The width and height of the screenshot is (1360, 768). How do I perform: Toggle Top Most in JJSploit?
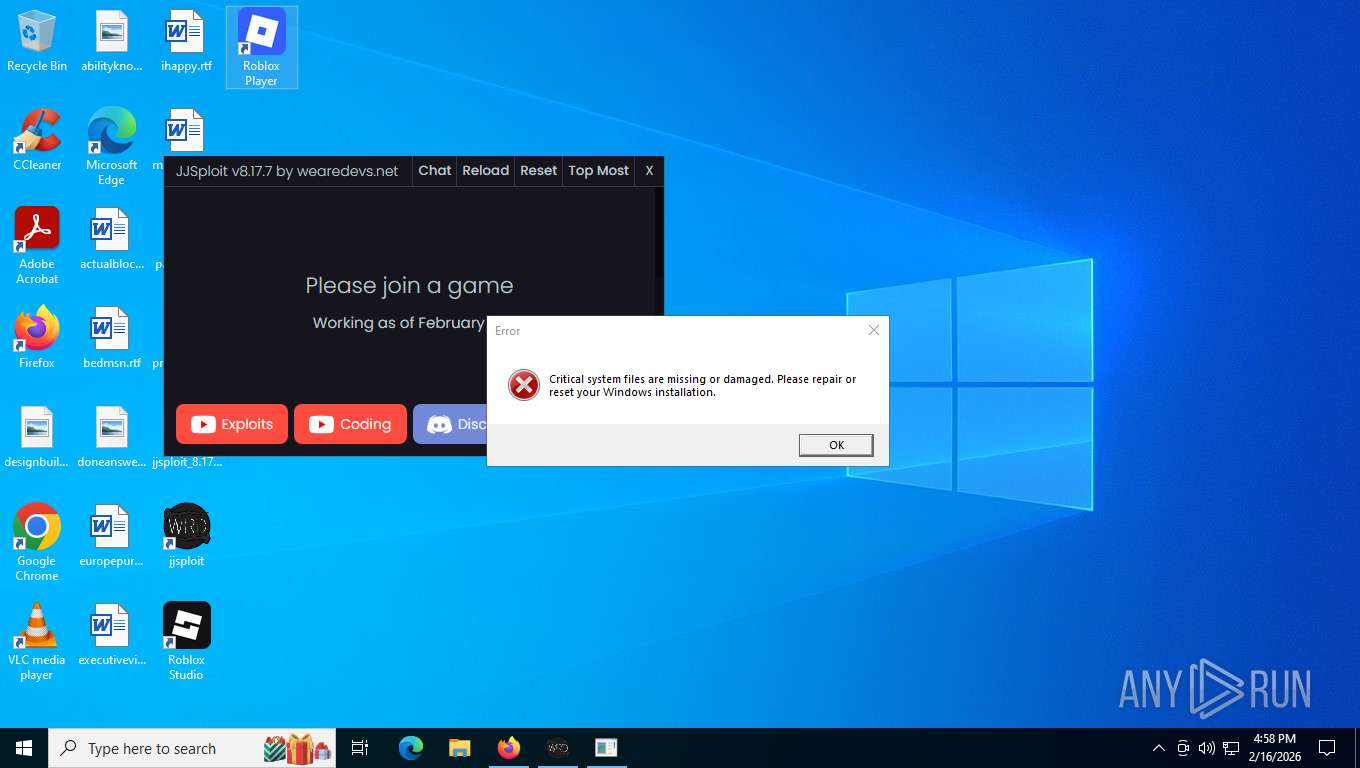598,171
